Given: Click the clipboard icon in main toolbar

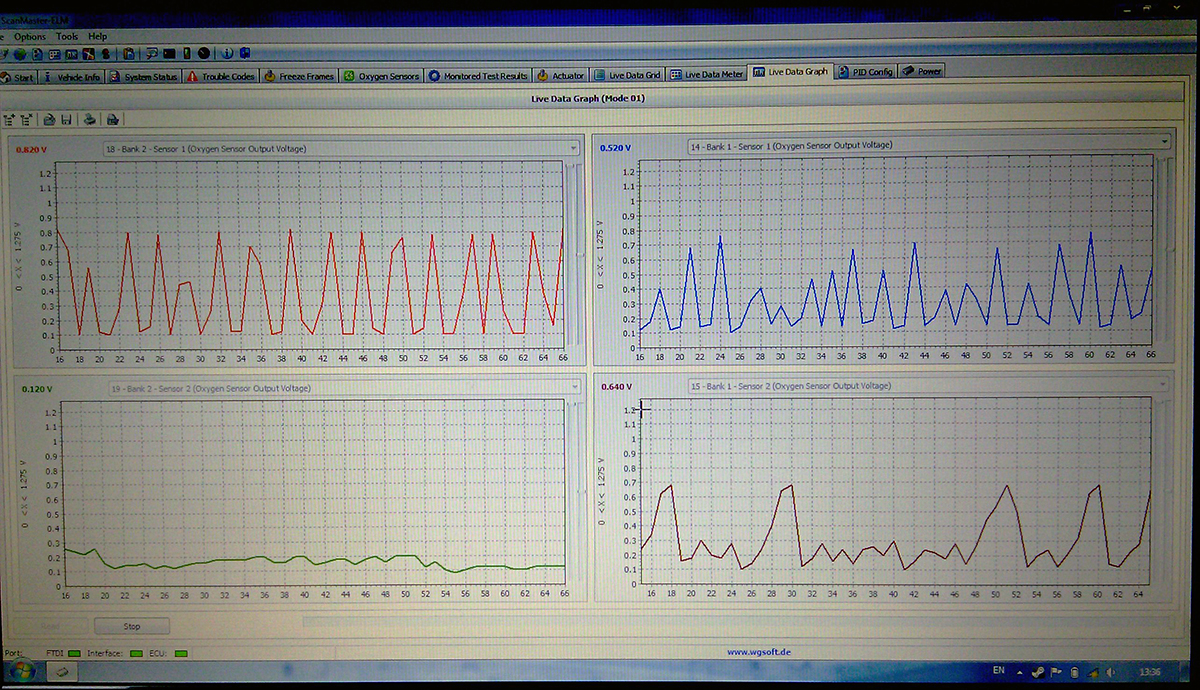Looking at the screenshot, I should [130, 53].
